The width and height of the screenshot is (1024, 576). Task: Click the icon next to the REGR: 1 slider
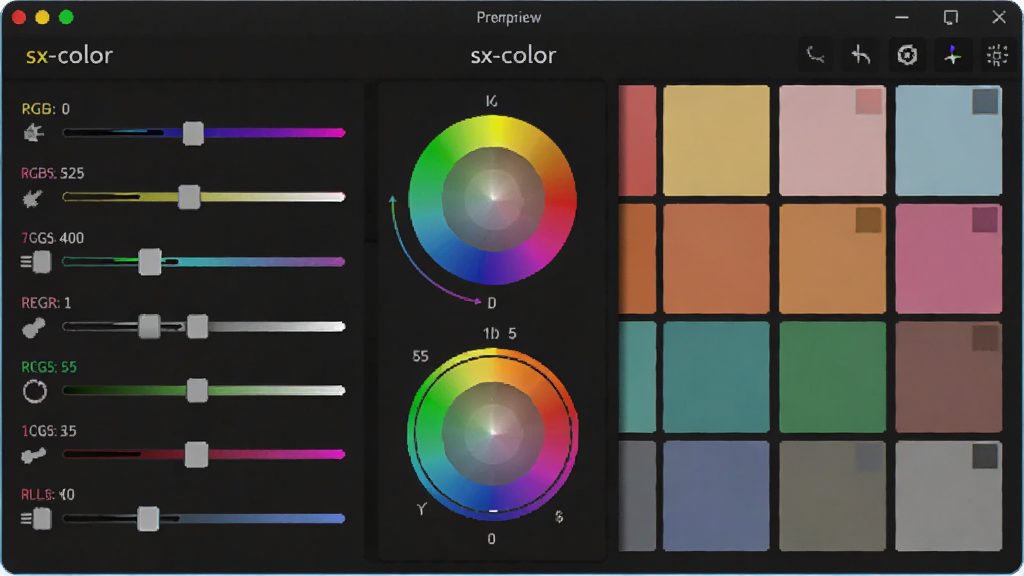(33, 327)
